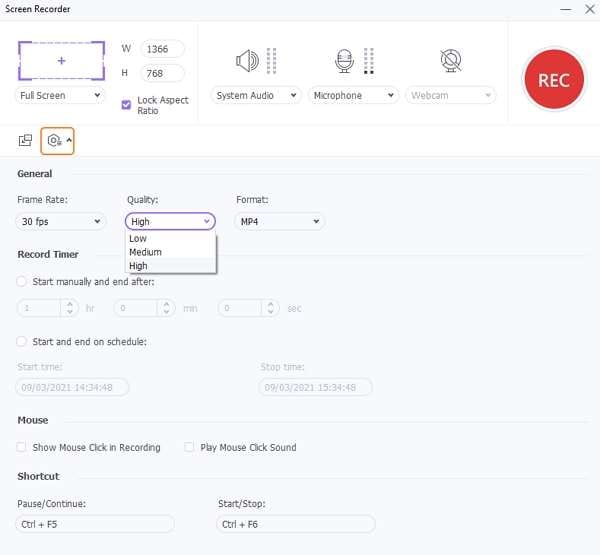This screenshot has width=600, height=555.
Task: Select Start manually and end after option
Action: pyautogui.click(x=22, y=282)
